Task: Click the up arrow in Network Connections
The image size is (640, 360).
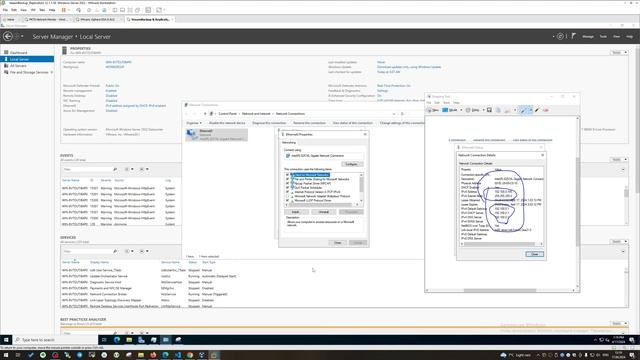Action: [205, 113]
